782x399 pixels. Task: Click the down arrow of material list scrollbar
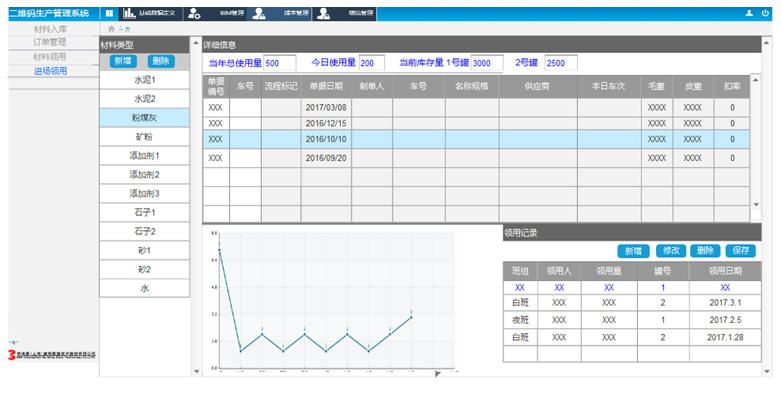(196, 371)
